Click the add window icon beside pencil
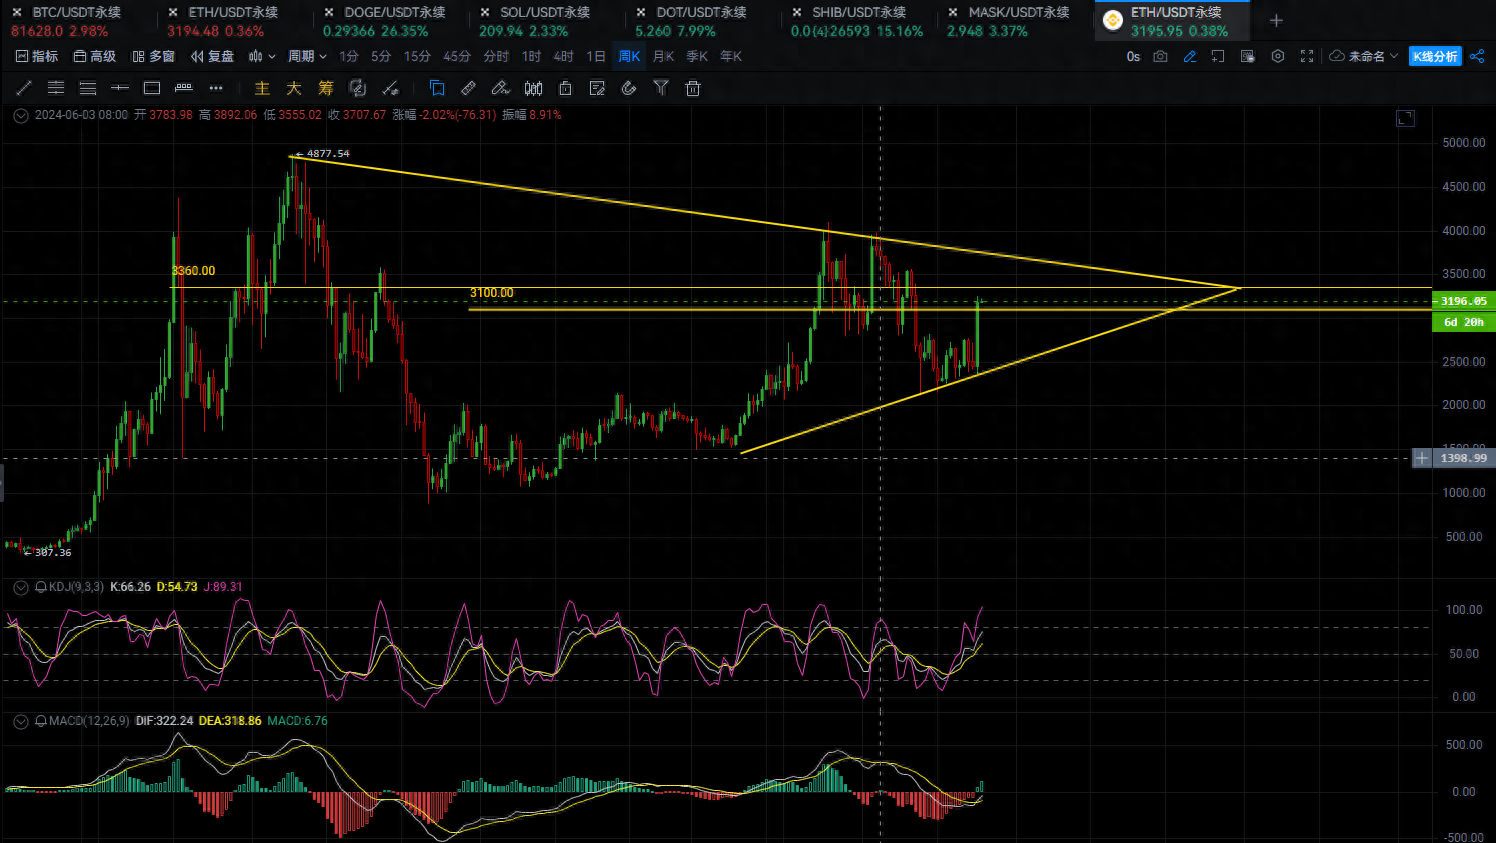The image size is (1496, 843). (1218, 56)
